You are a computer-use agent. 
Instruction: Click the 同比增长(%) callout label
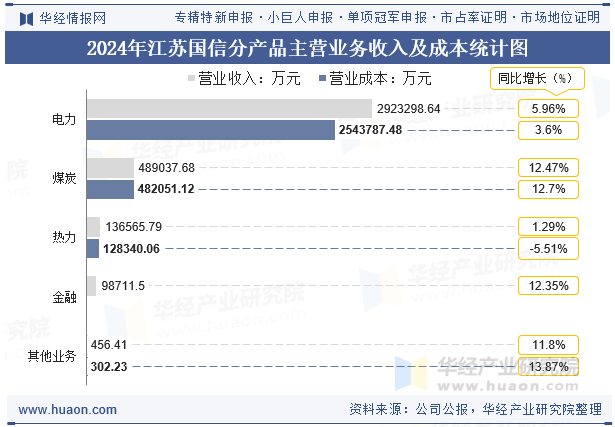point(537,78)
